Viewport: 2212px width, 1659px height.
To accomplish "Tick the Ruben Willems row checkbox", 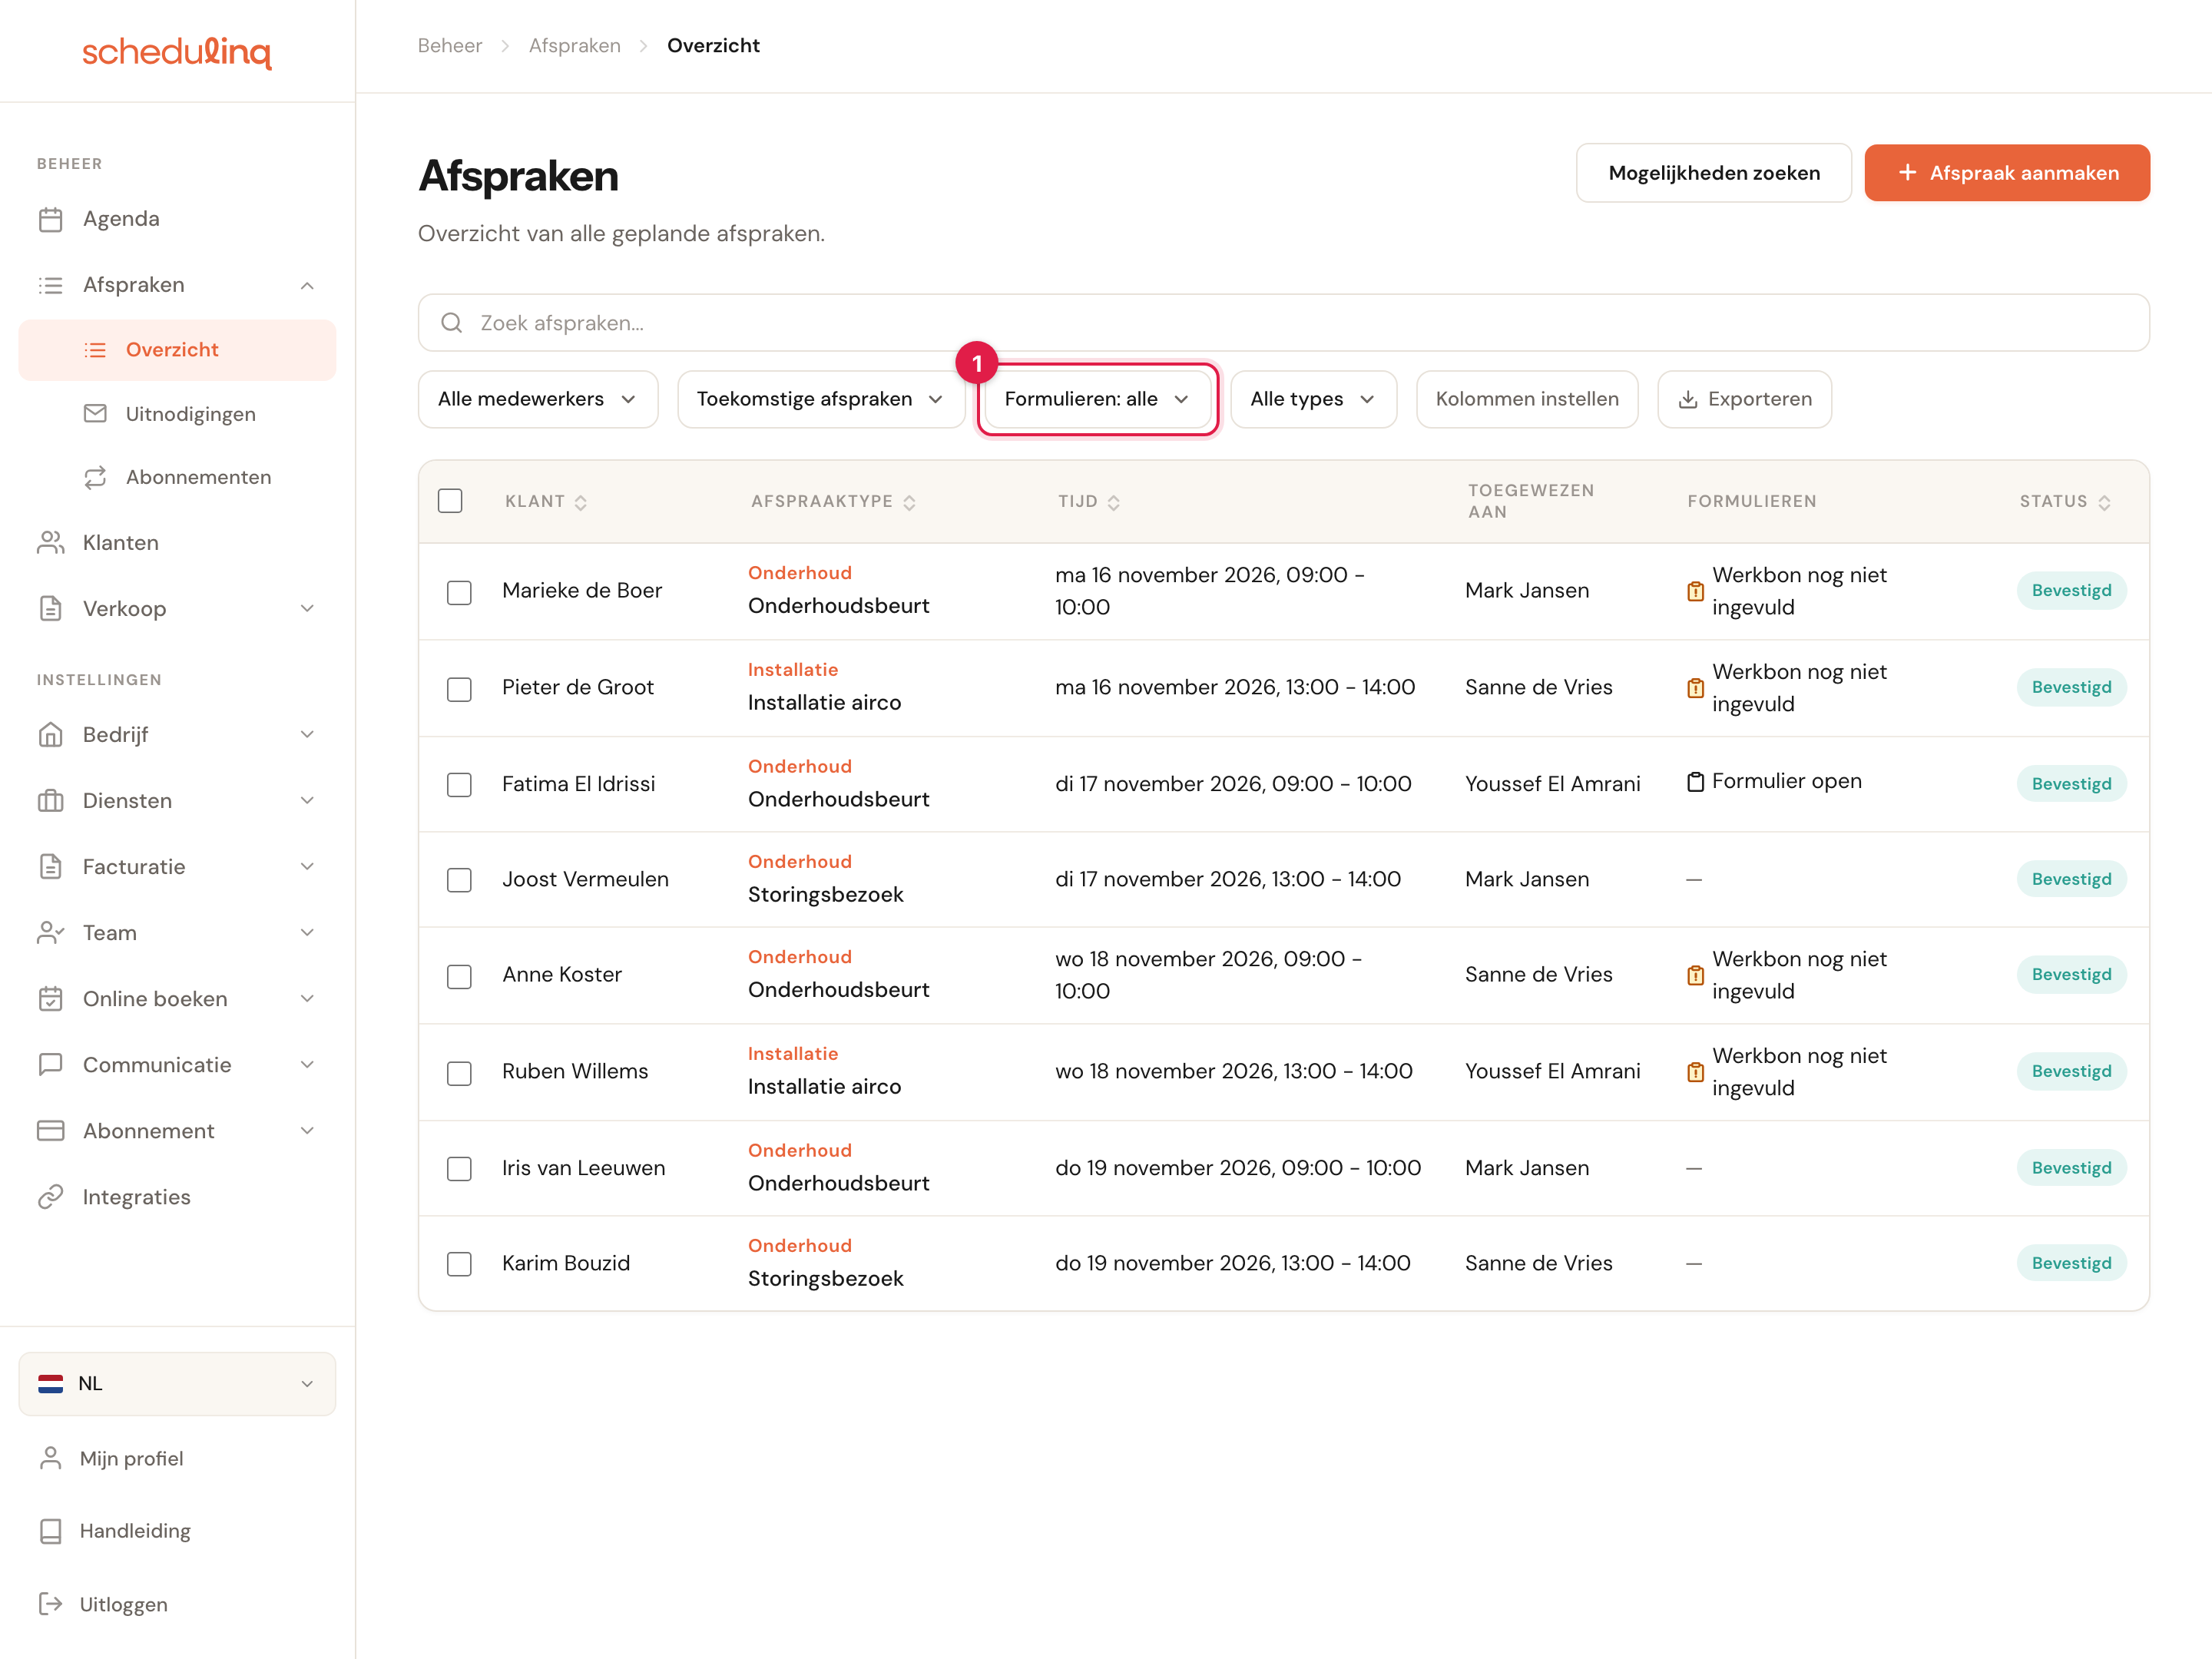I will click(459, 1073).
